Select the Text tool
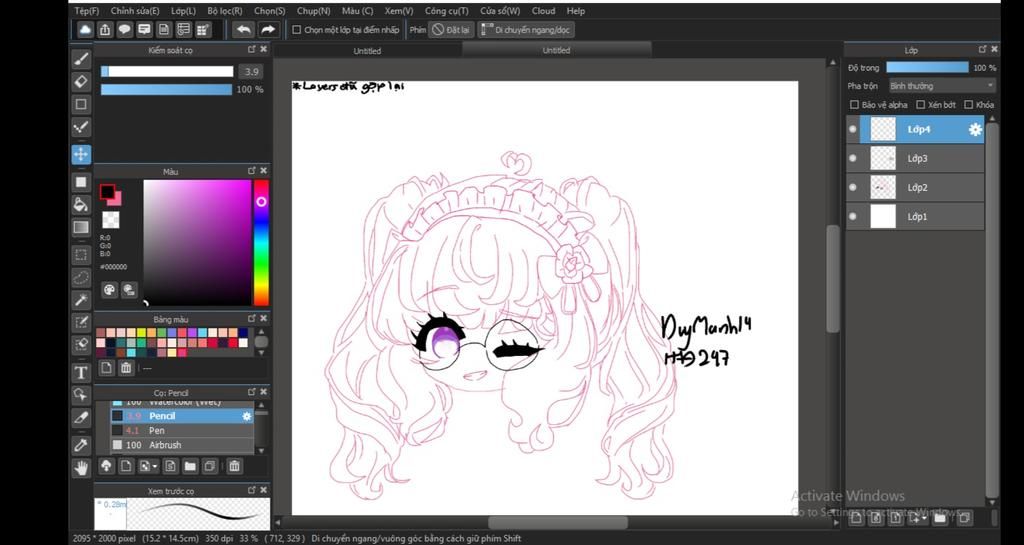This screenshot has width=1024, height=545. [x=81, y=373]
